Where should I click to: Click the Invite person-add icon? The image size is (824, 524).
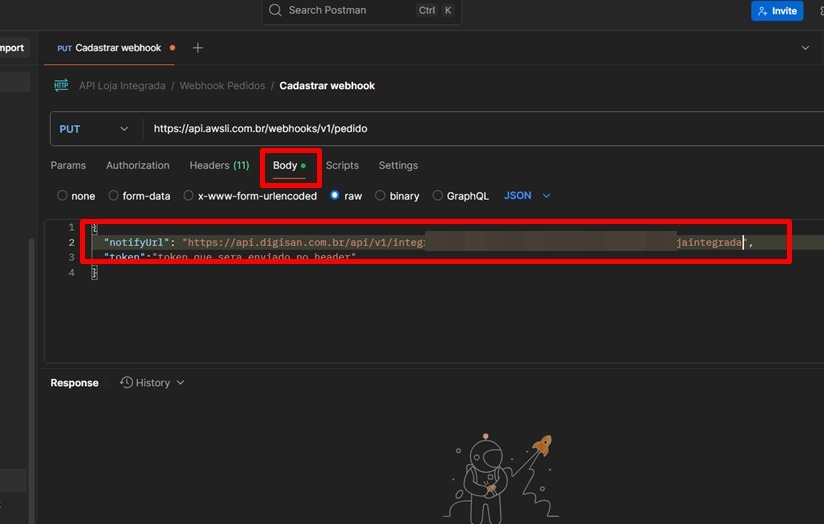pyautogui.click(x=763, y=11)
